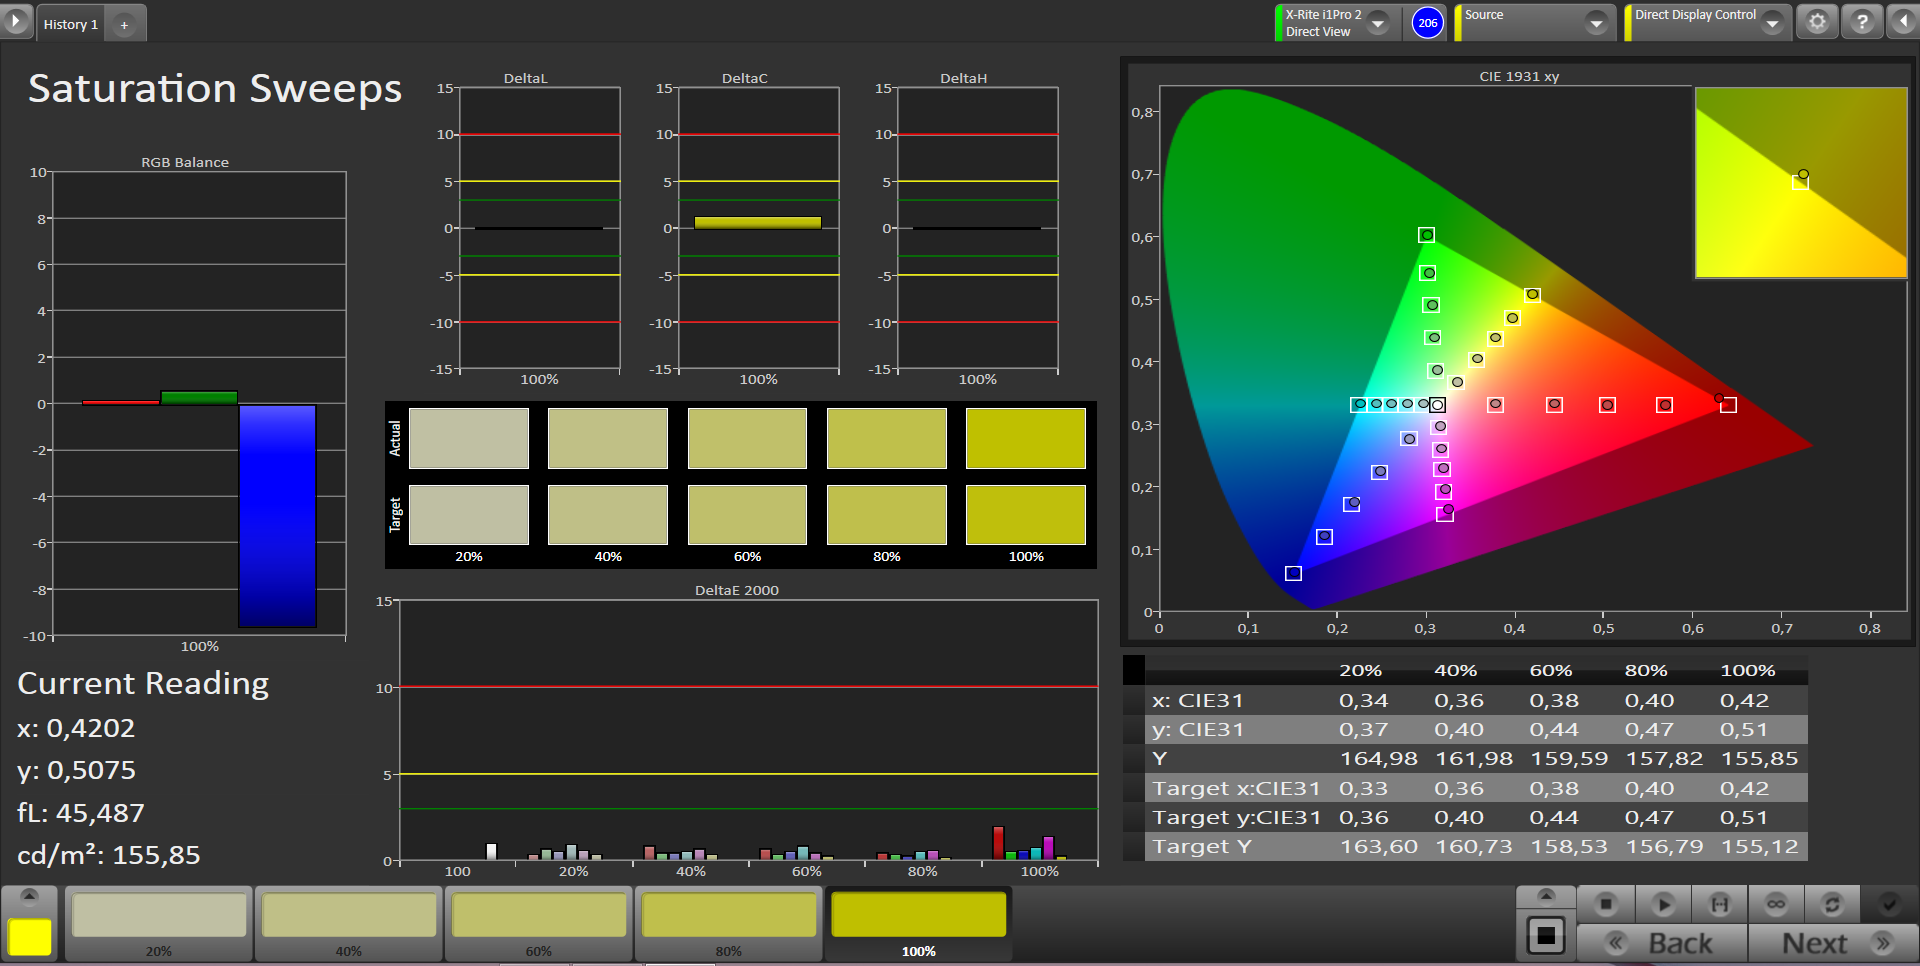The width and height of the screenshot is (1920, 966).
Task: Click the Next button
Action: pyautogui.click(x=1832, y=943)
